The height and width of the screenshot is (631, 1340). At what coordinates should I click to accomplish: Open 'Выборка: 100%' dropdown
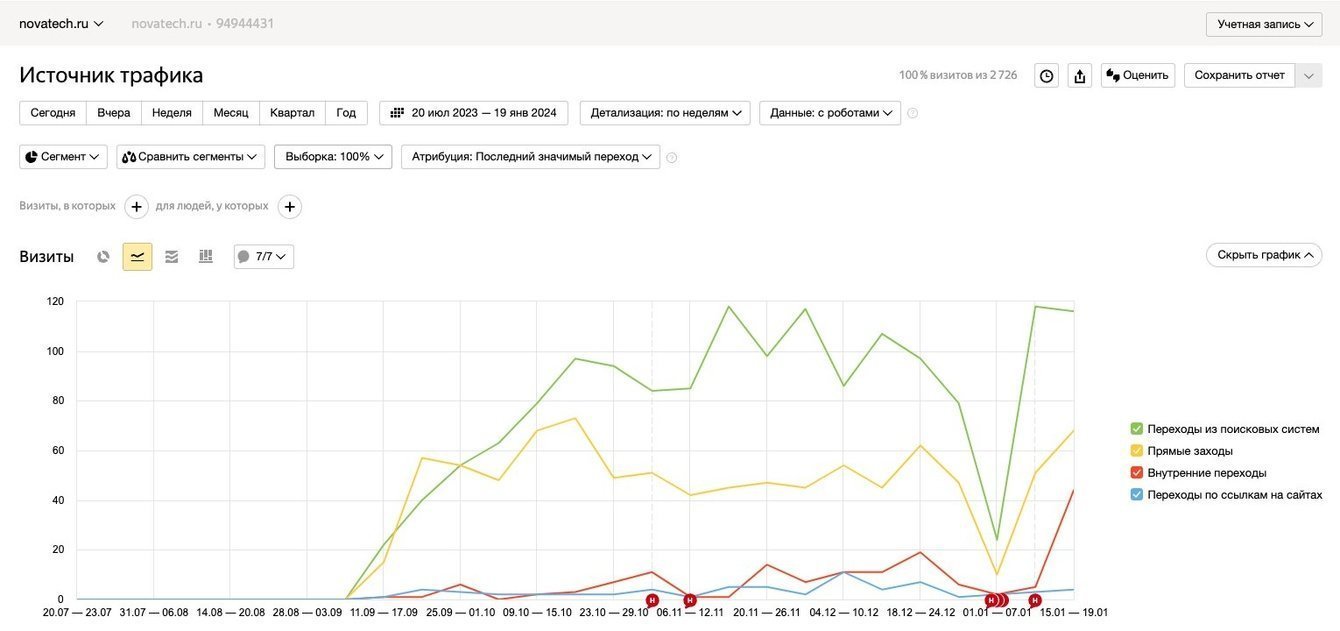click(333, 157)
